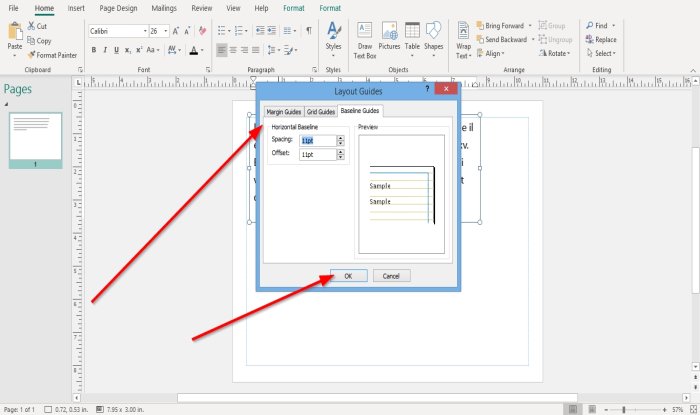This screenshot has width=700, height=415.
Task: Align text left
Action: (221, 50)
